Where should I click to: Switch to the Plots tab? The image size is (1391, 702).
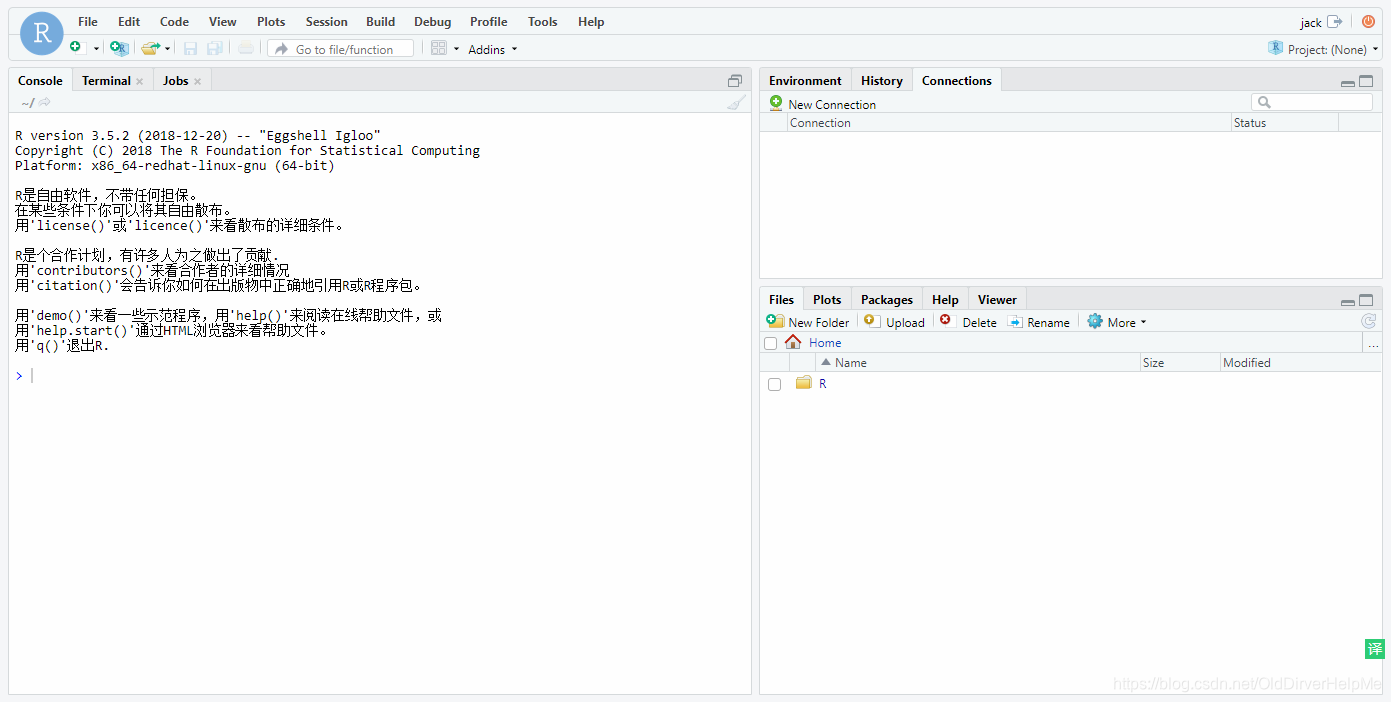pyautogui.click(x=827, y=300)
